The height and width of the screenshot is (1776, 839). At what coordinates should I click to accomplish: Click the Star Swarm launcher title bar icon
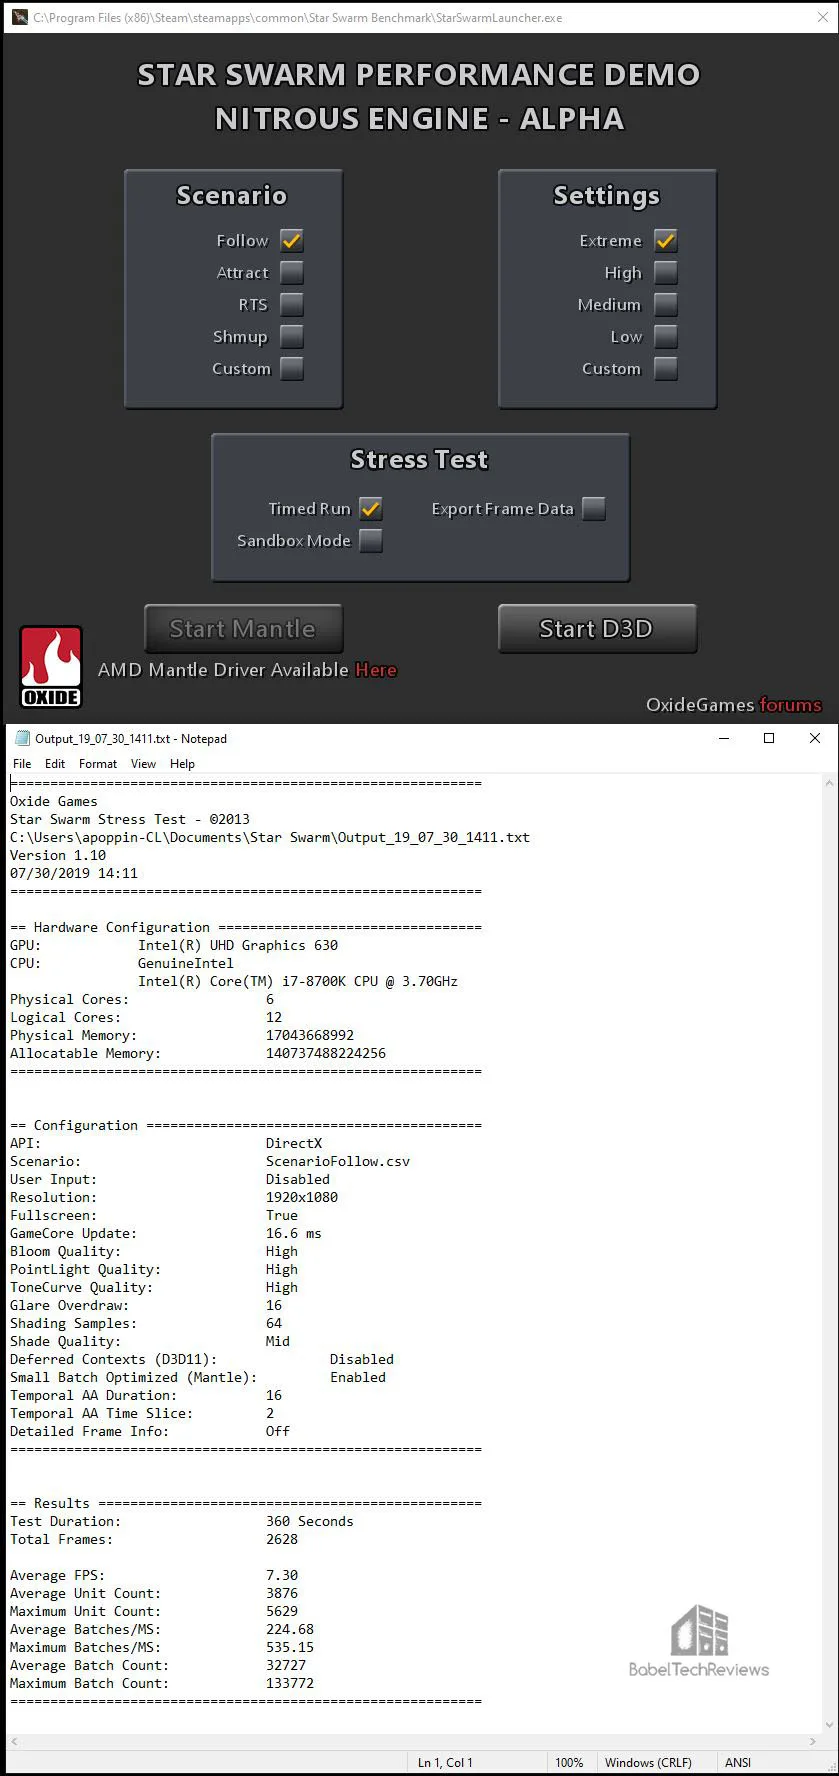[19, 17]
